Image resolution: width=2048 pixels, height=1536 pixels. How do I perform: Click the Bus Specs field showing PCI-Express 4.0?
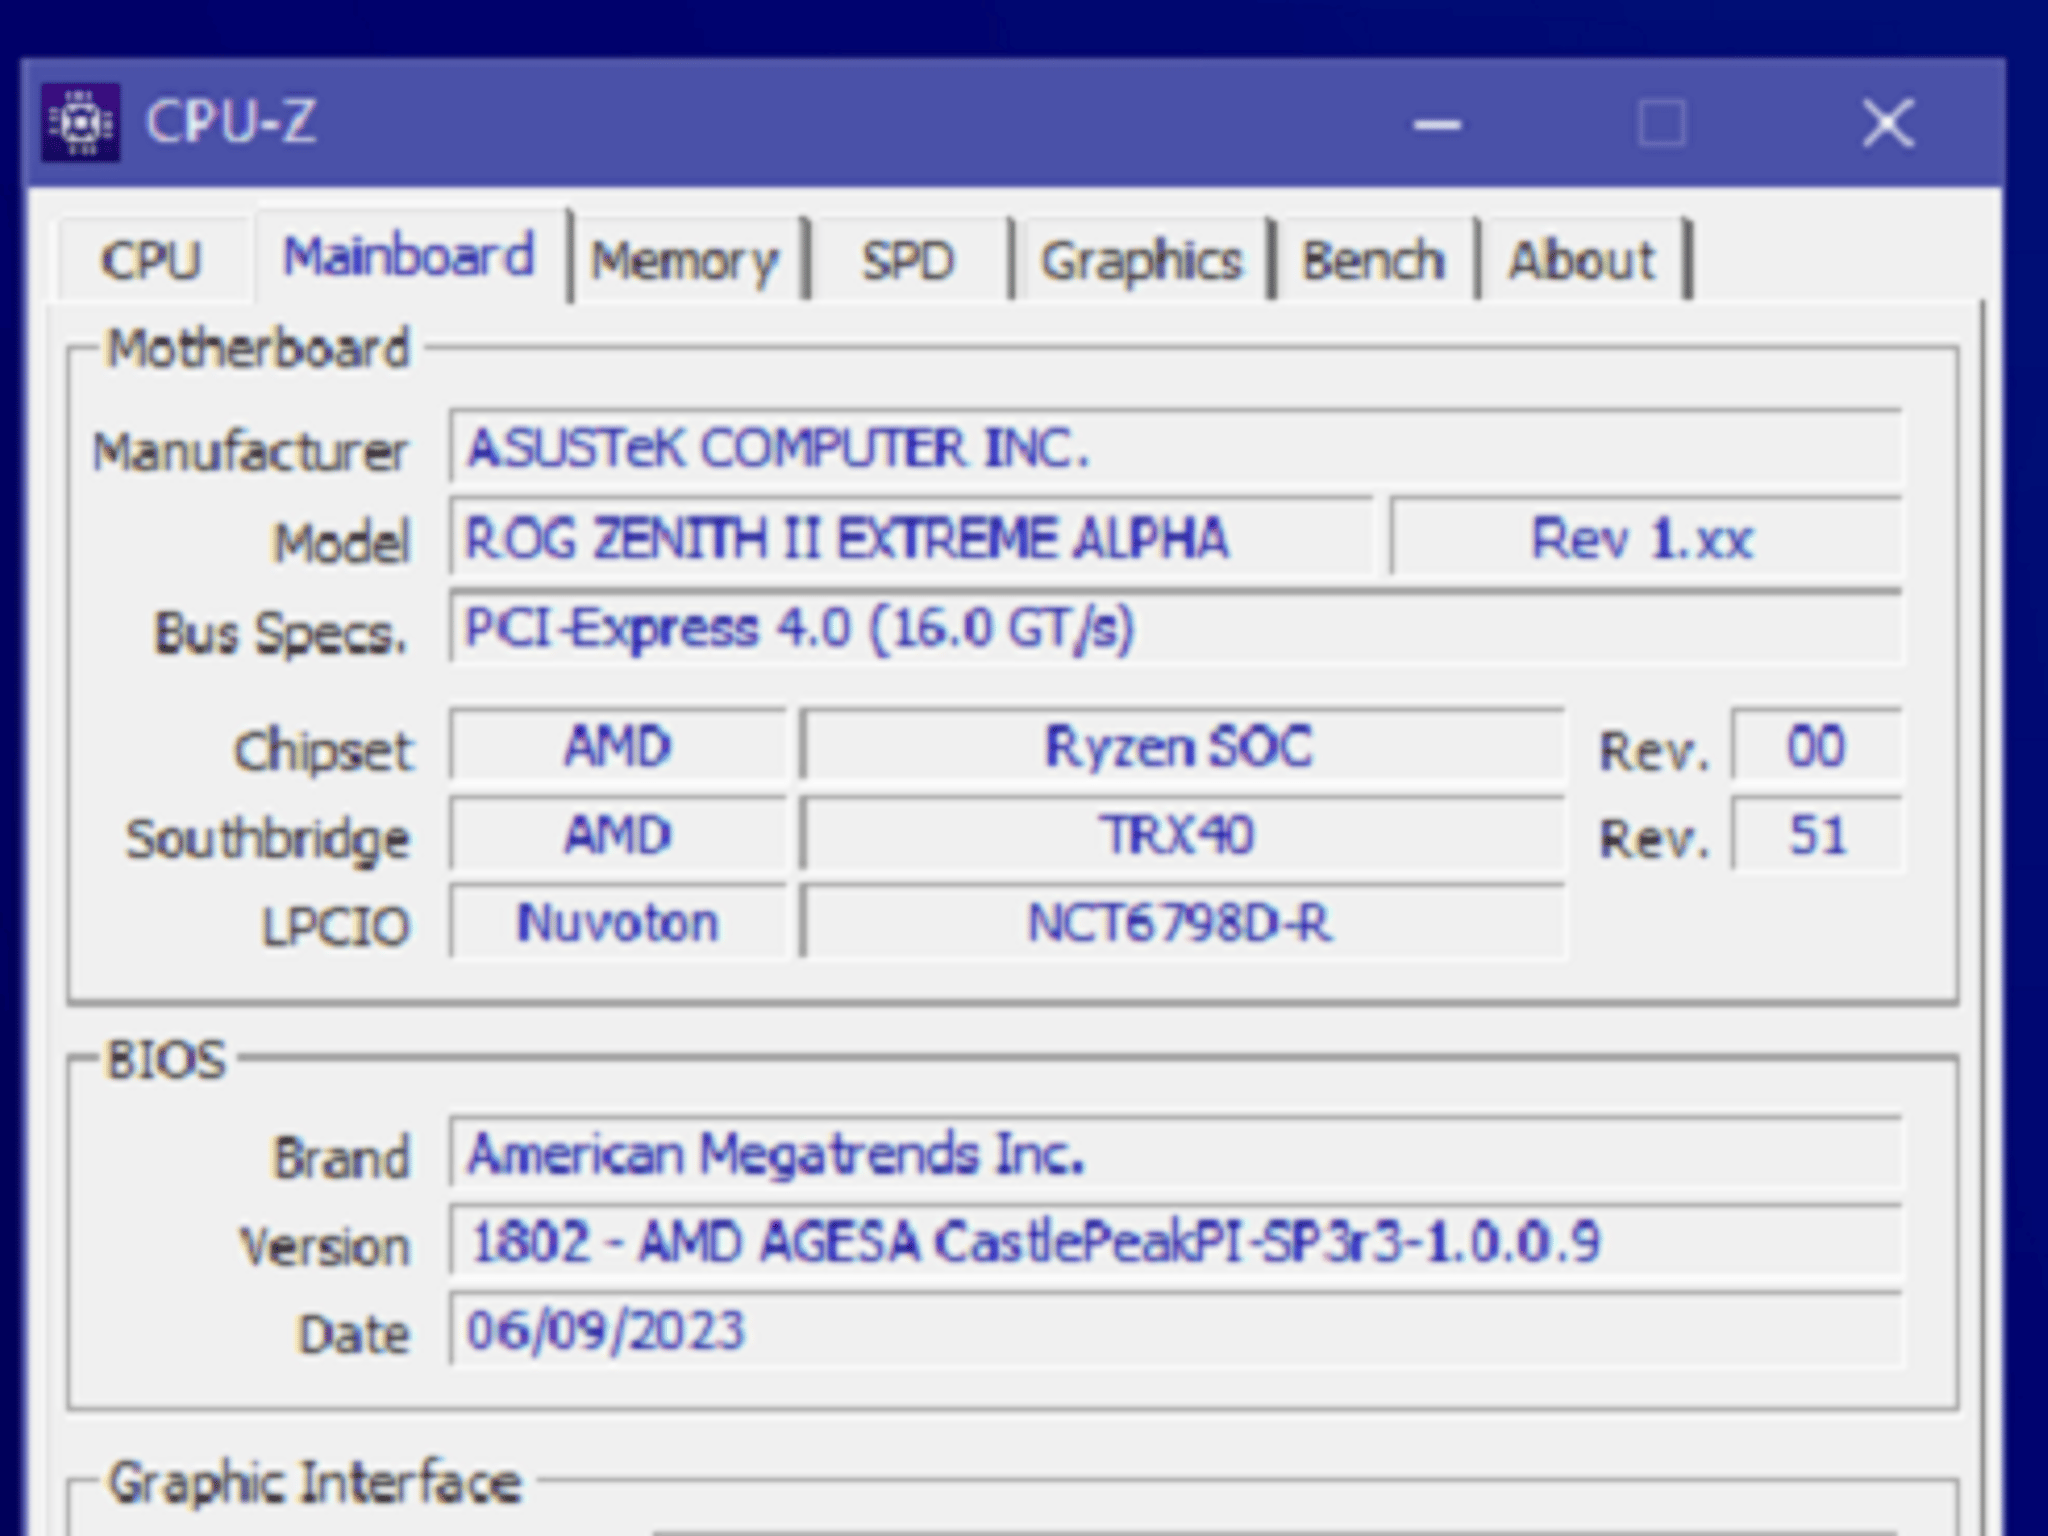pyautogui.click(x=1170, y=630)
